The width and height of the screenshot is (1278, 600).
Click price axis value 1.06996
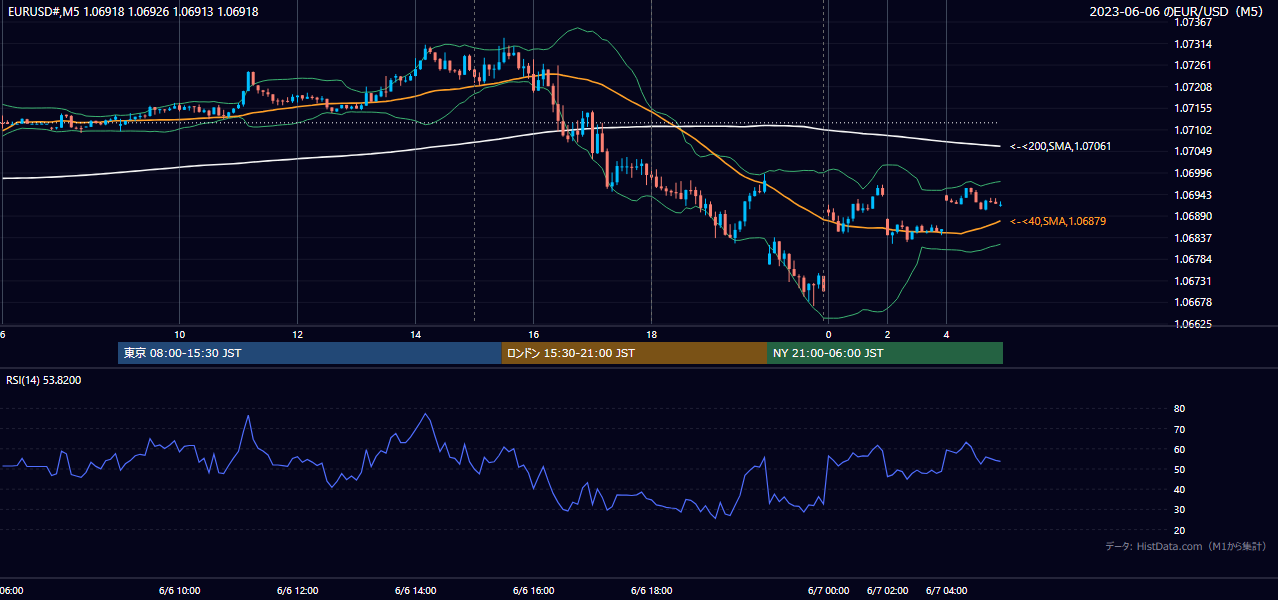point(1193,173)
